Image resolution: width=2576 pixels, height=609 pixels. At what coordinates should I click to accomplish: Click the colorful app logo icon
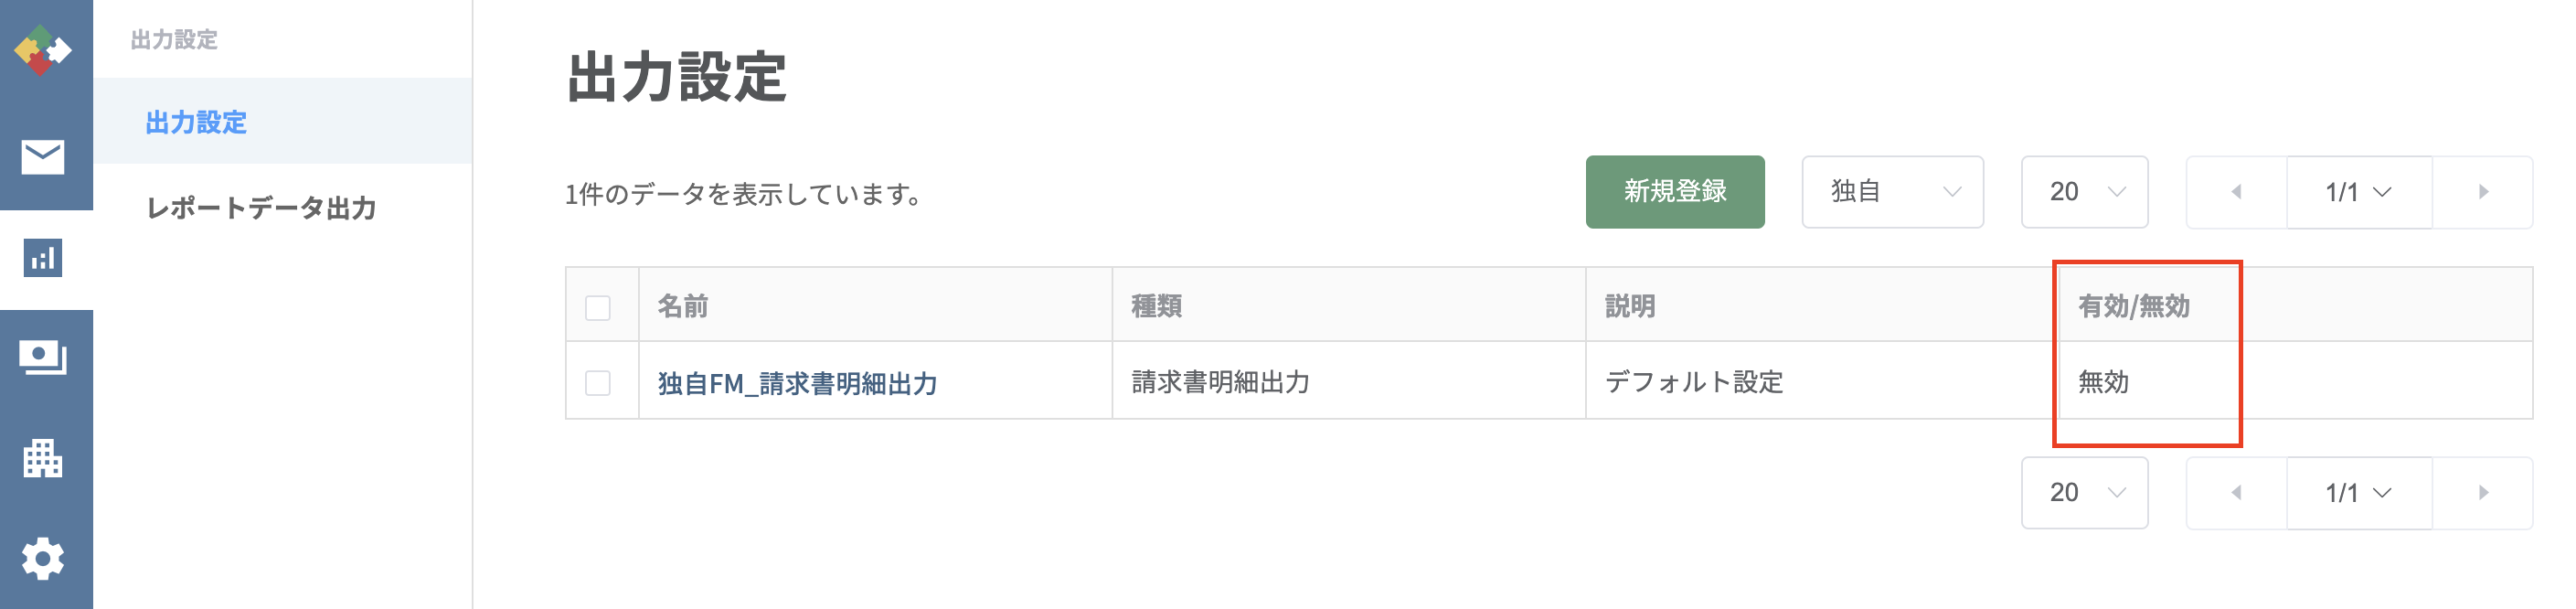pyautogui.click(x=43, y=50)
